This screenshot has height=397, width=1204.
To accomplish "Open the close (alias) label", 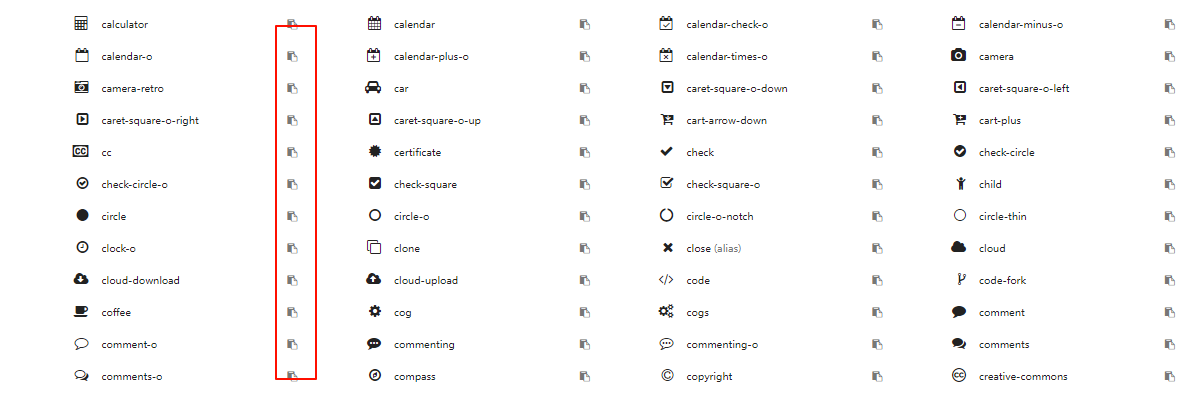I will pos(714,249).
